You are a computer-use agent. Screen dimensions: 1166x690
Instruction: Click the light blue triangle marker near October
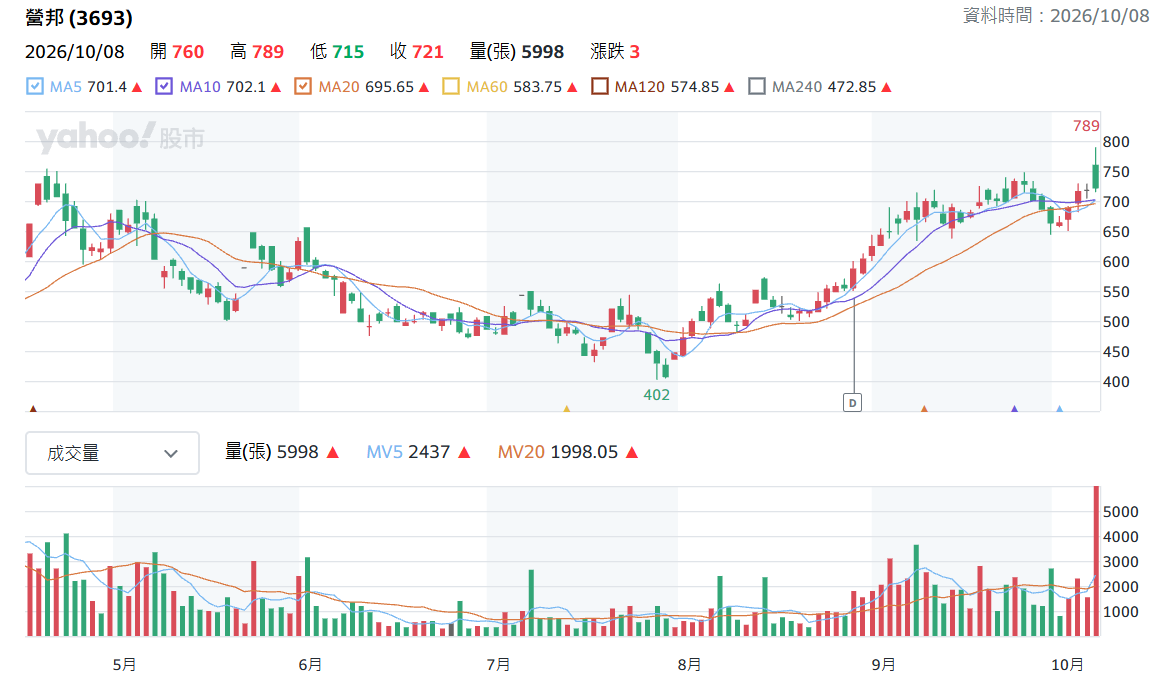[1060, 408]
